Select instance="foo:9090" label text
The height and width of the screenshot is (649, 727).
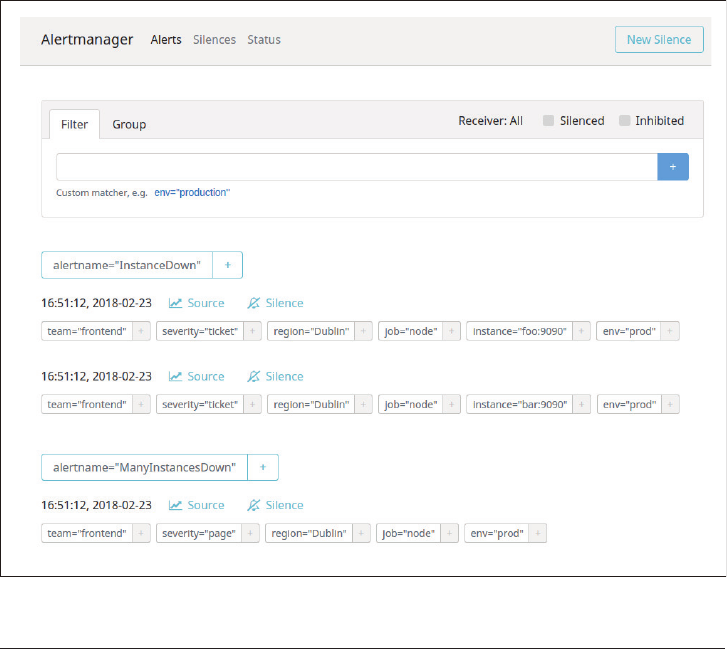[520, 331]
